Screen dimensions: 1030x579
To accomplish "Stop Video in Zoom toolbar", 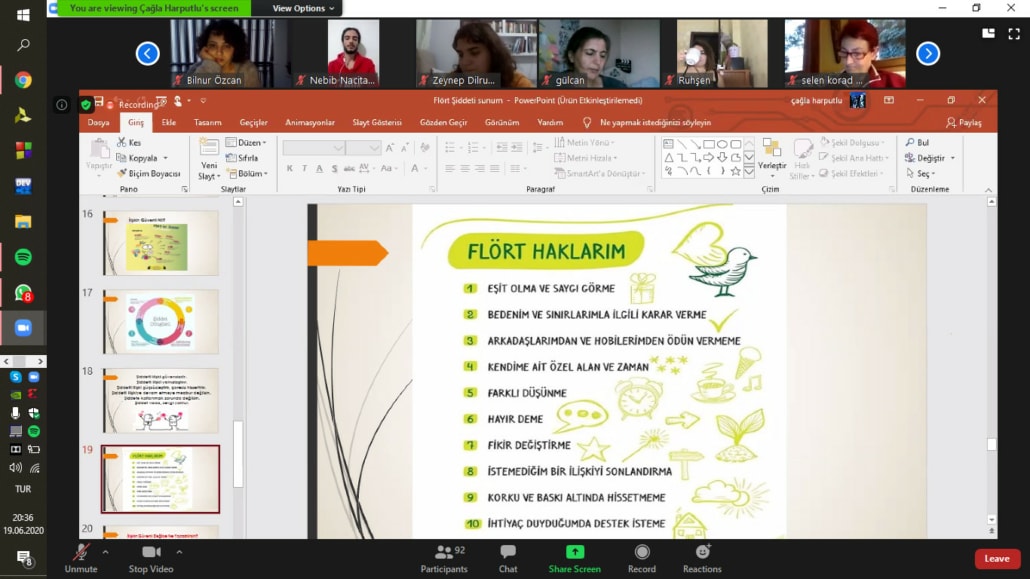I will [x=151, y=553].
